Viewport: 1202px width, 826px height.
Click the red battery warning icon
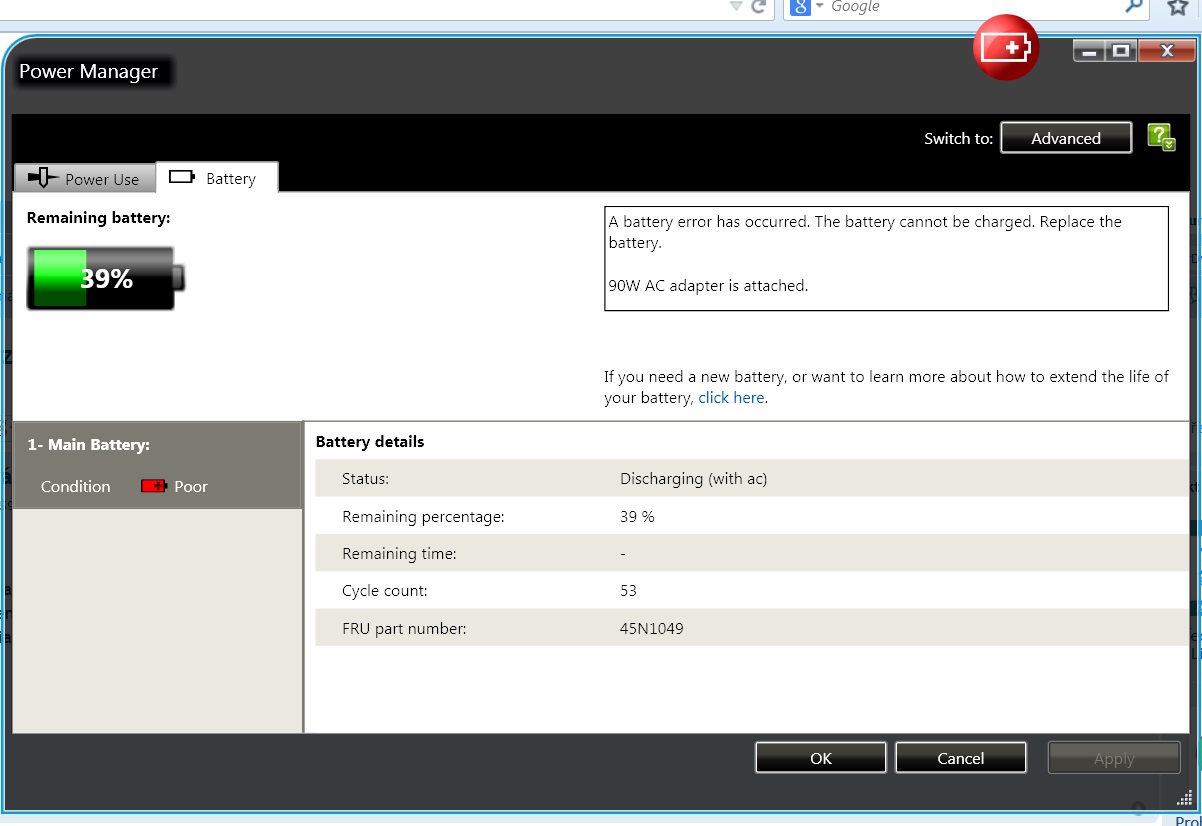click(1006, 48)
